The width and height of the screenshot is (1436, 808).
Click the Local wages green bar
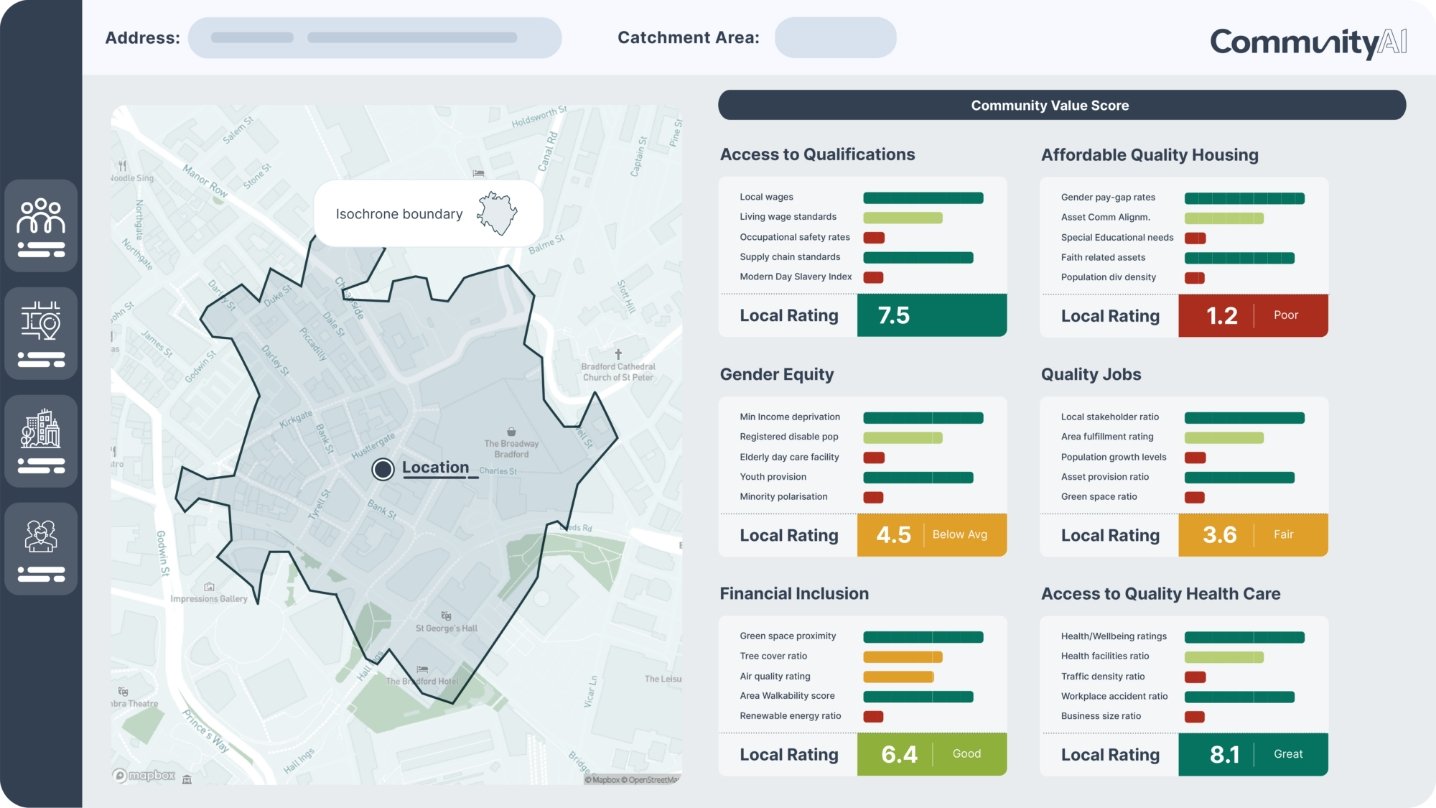(x=922, y=198)
